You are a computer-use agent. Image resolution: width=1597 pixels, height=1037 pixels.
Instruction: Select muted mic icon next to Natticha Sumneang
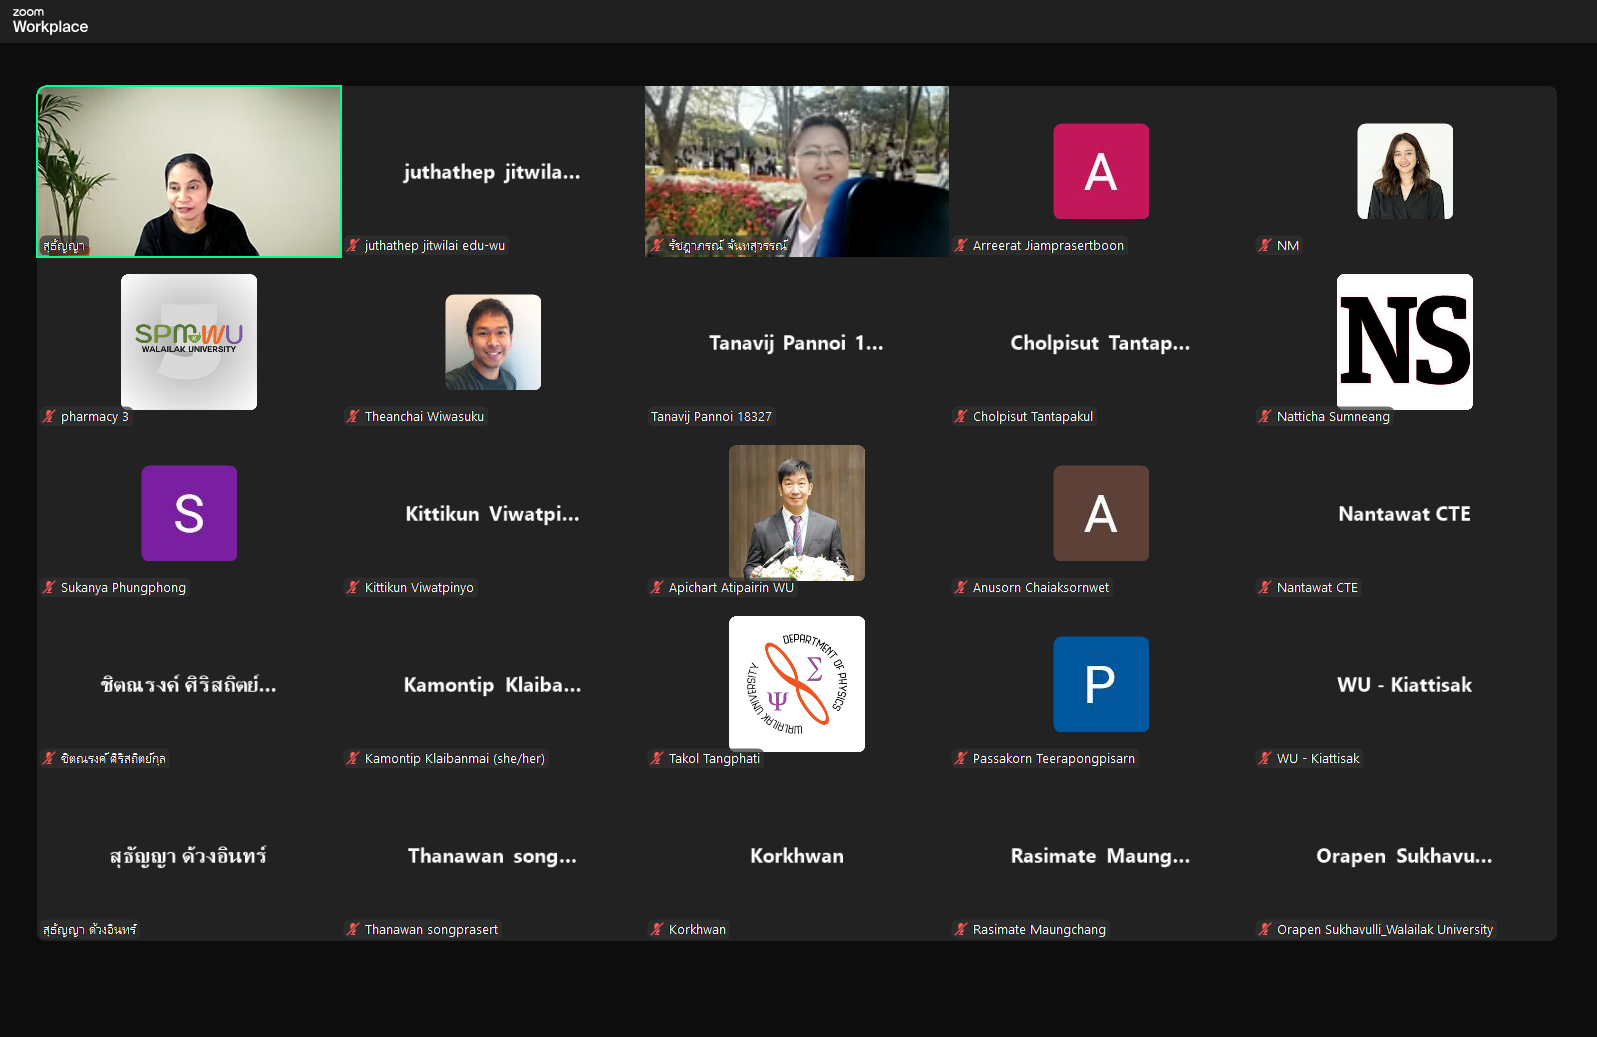(1265, 417)
